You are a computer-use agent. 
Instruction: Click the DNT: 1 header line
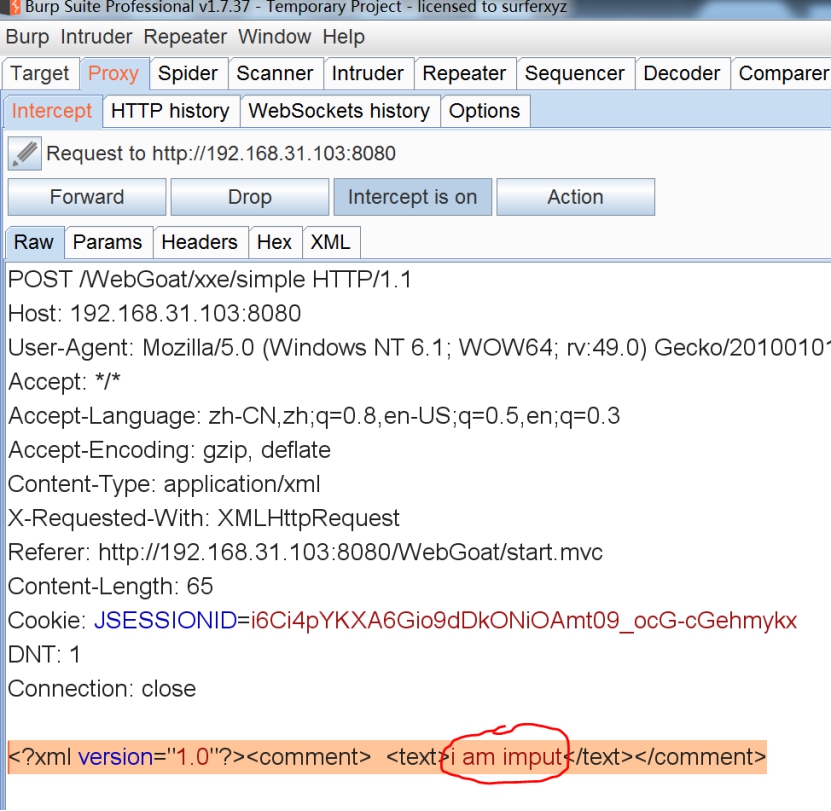[44, 655]
